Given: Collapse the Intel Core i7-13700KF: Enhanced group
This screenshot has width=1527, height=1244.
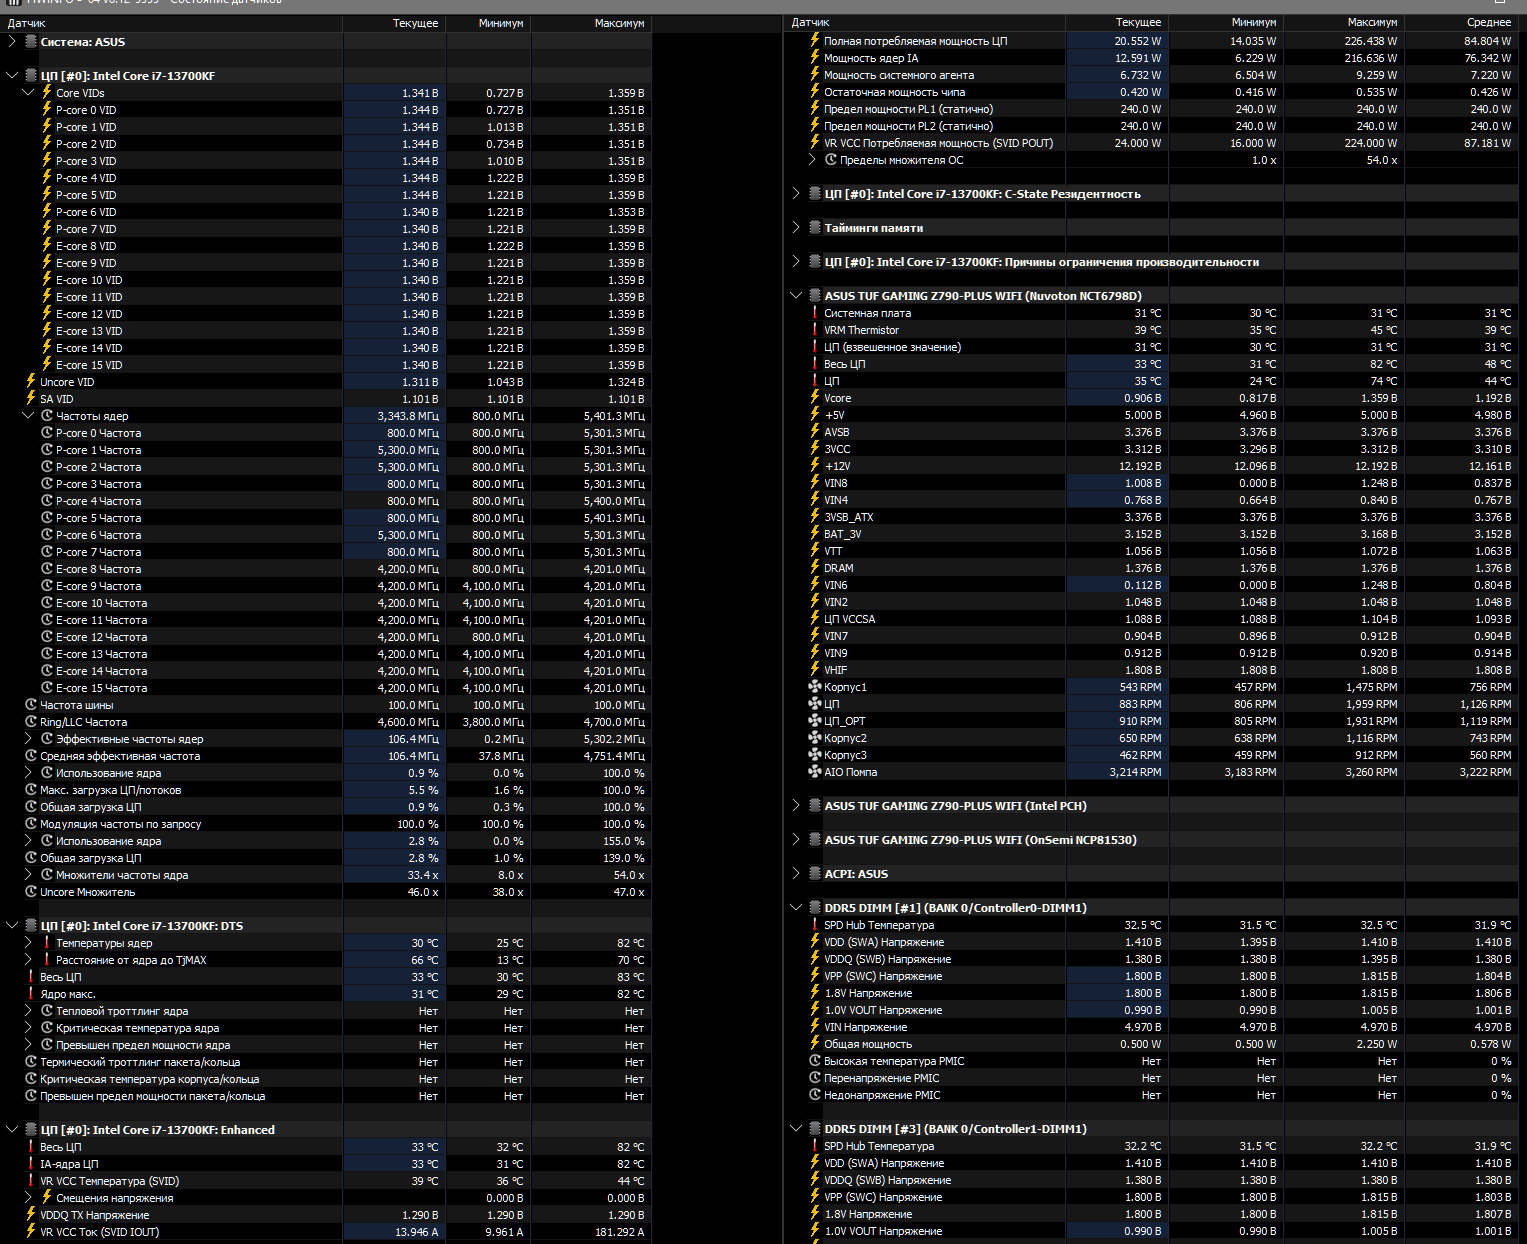Looking at the screenshot, I should click(12, 1130).
